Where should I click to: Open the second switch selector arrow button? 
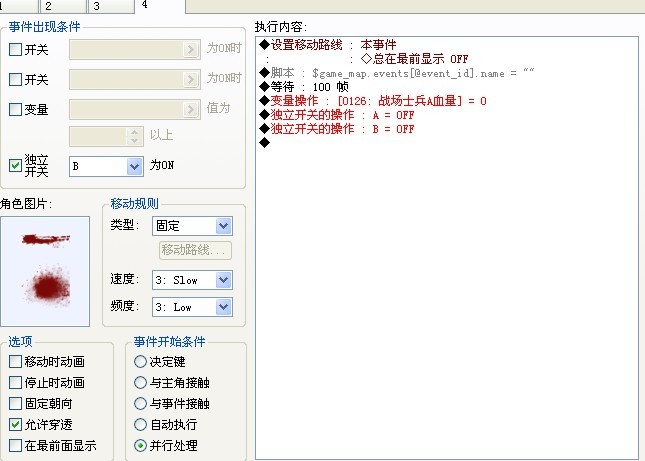point(190,79)
